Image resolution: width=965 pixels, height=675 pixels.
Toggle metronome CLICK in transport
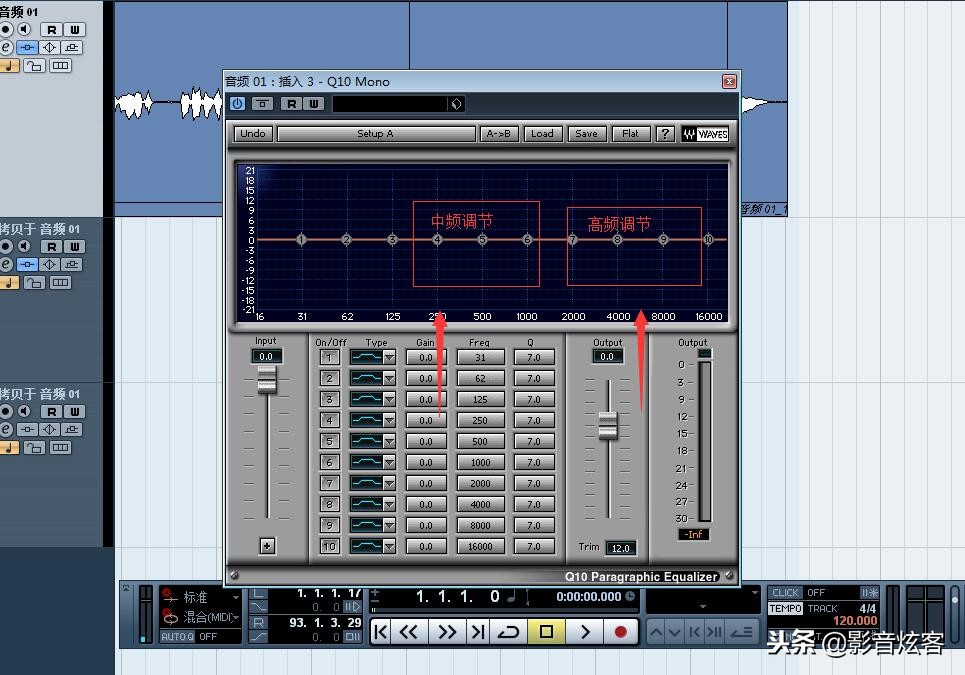(x=785, y=593)
